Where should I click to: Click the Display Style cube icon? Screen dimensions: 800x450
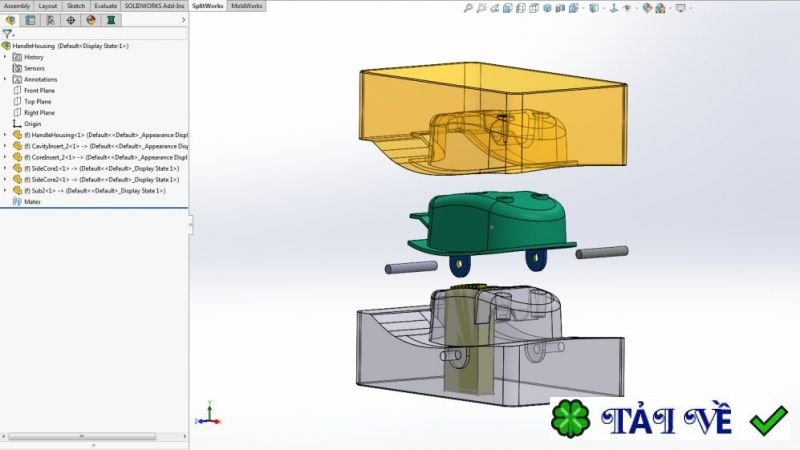[x=593, y=8]
